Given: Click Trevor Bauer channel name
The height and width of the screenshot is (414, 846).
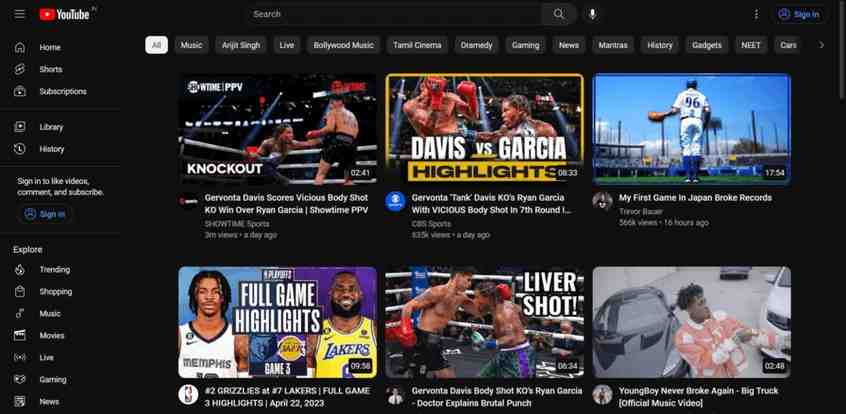Looking at the screenshot, I should click(640, 212).
